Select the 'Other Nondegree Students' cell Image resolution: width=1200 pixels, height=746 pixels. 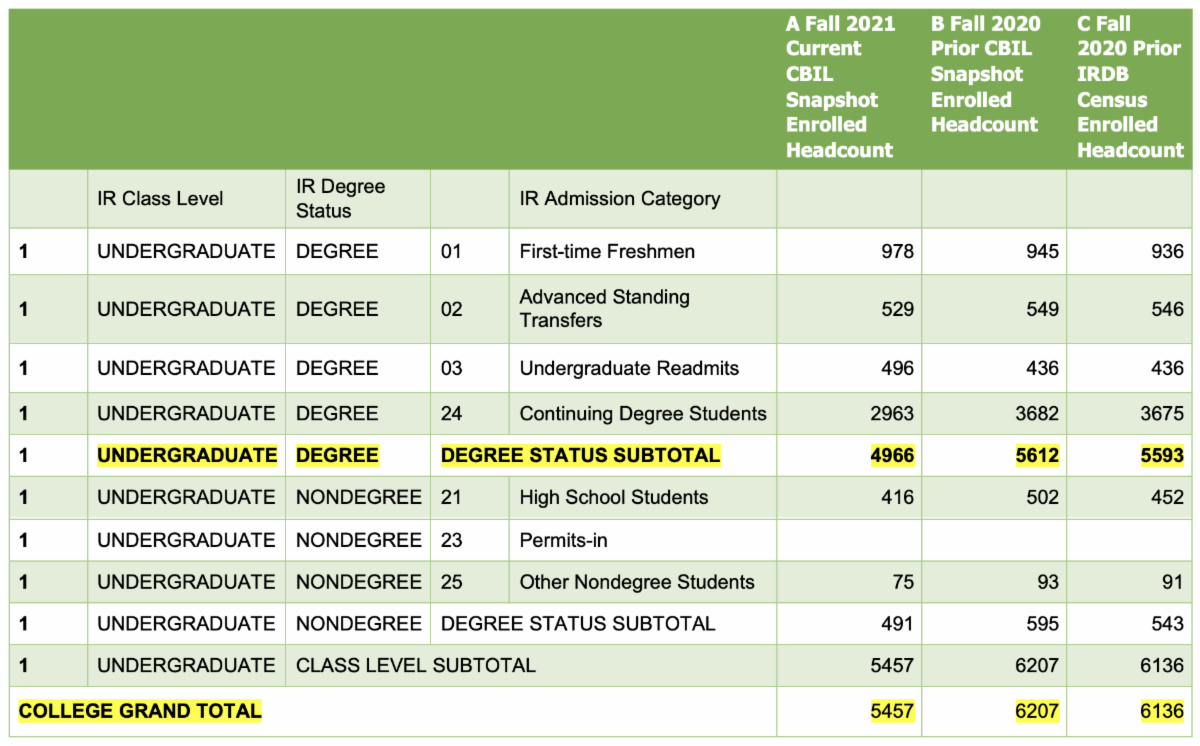point(636,582)
